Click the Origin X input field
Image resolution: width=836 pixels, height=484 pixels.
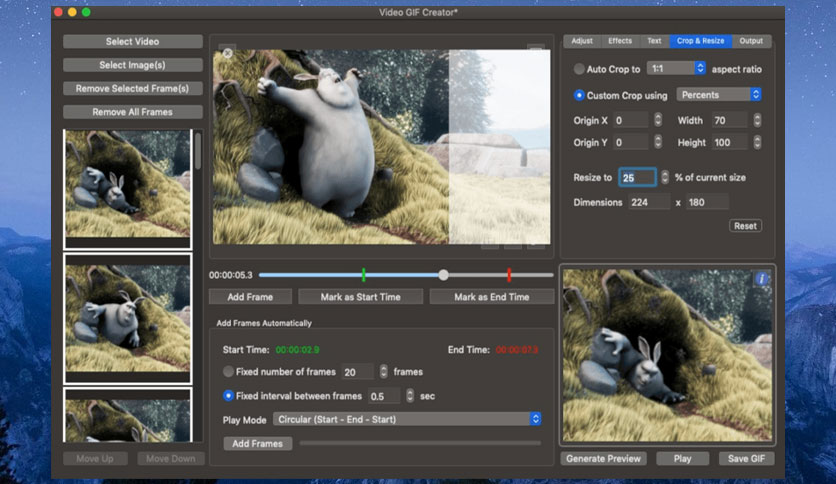click(x=630, y=120)
